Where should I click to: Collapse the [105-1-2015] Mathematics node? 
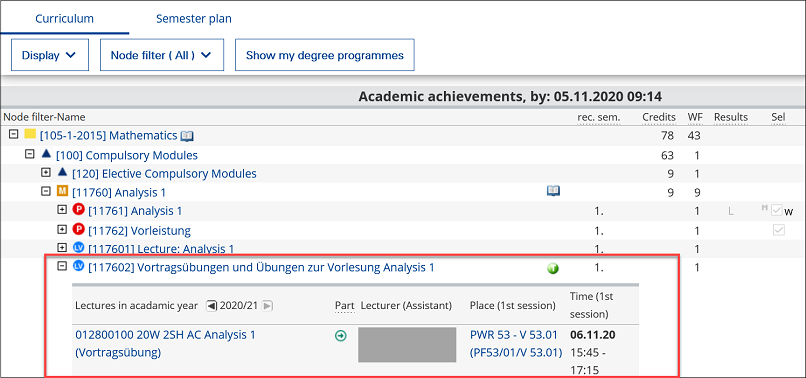(14, 135)
